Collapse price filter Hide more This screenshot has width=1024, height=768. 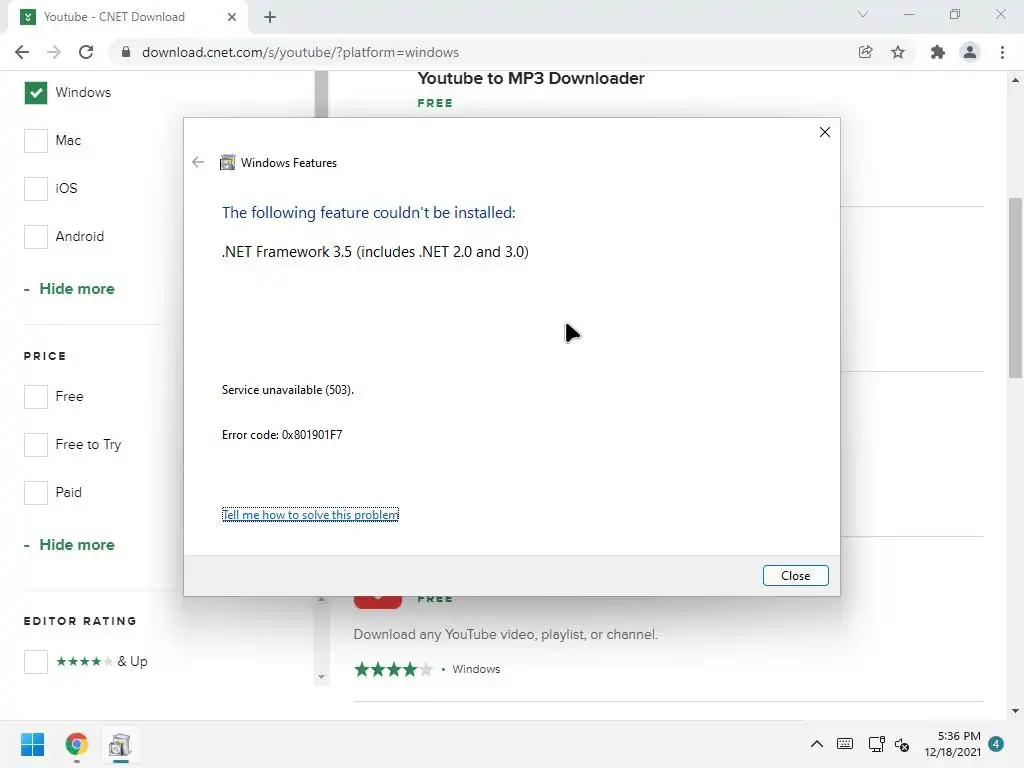[69, 545]
